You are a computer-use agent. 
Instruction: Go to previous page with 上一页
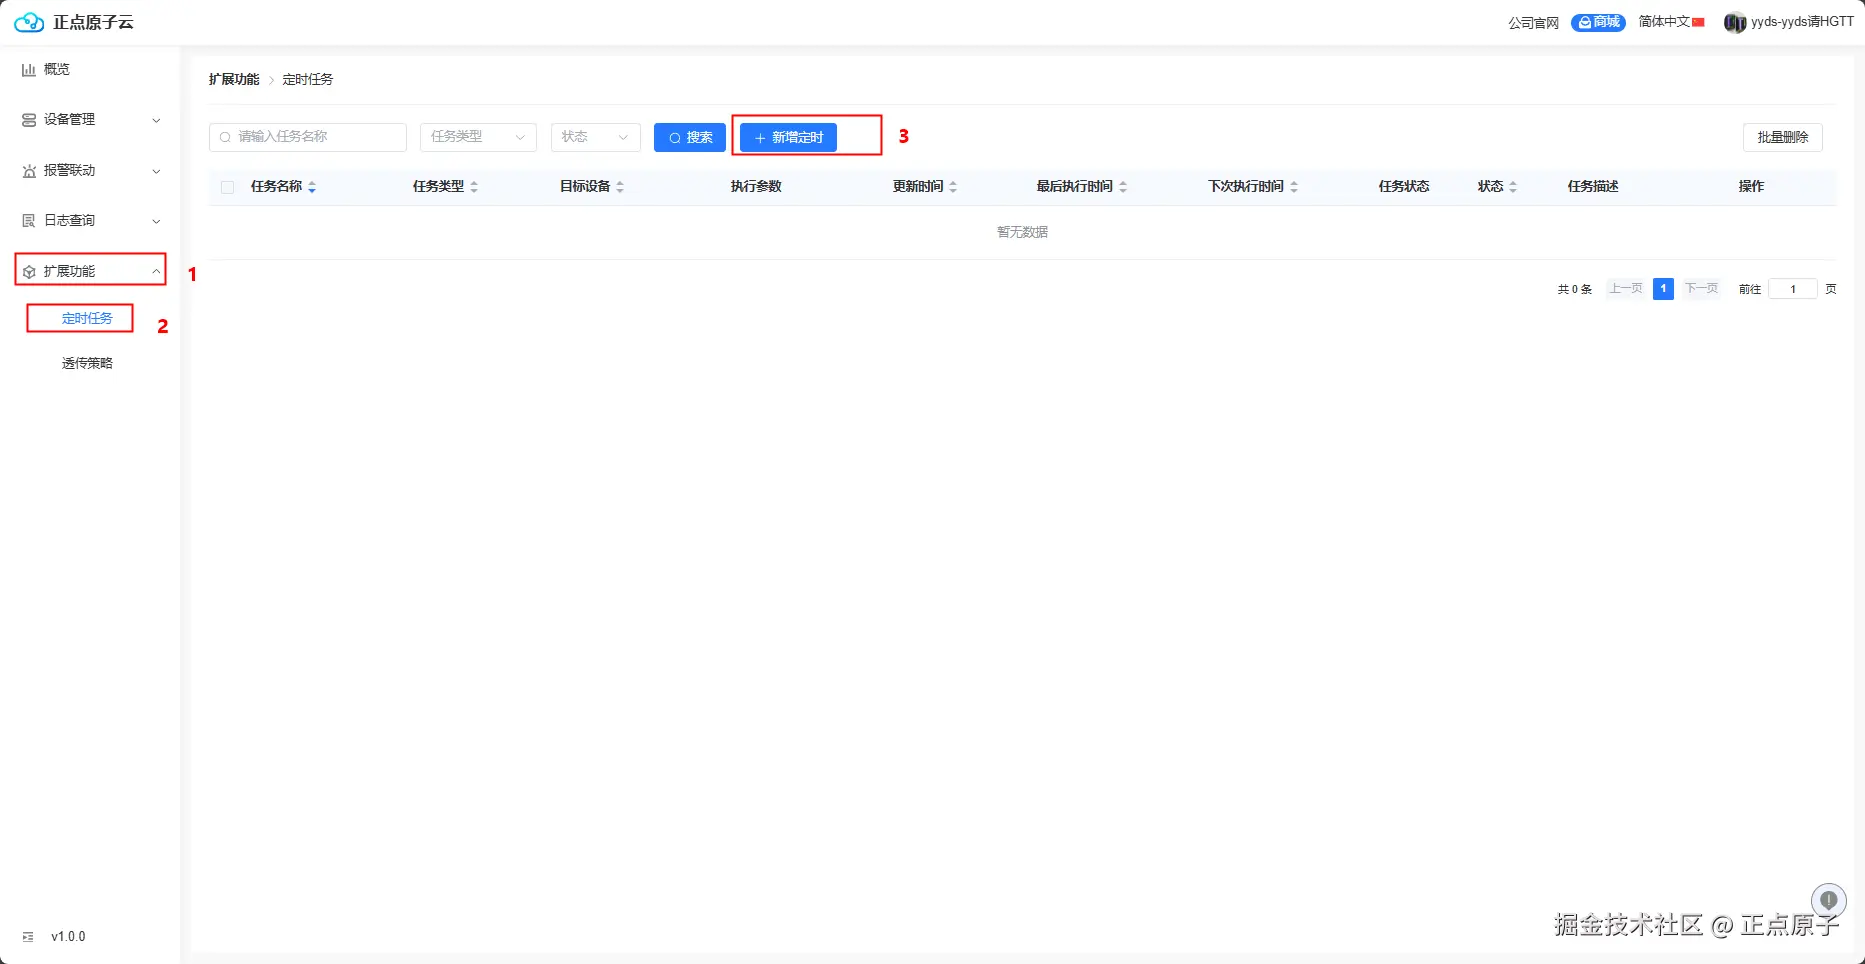[x=1625, y=289]
